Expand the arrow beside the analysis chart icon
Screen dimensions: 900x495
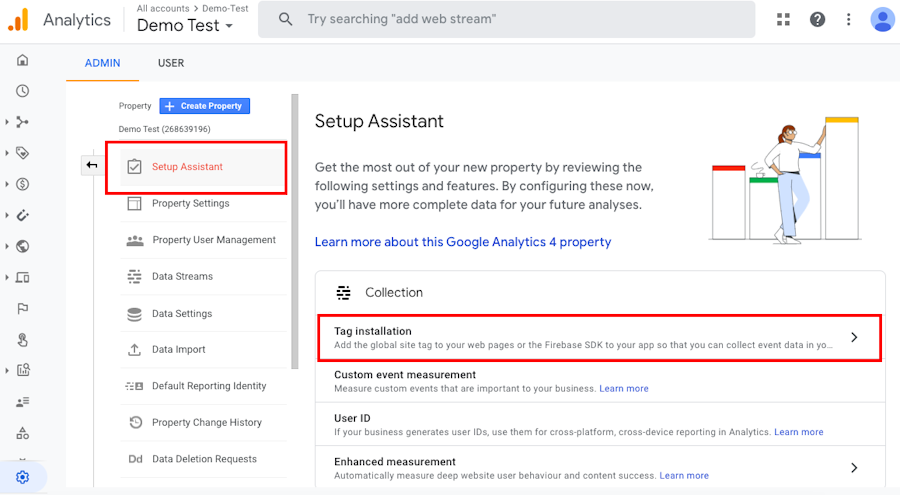pyautogui.click(x=6, y=370)
